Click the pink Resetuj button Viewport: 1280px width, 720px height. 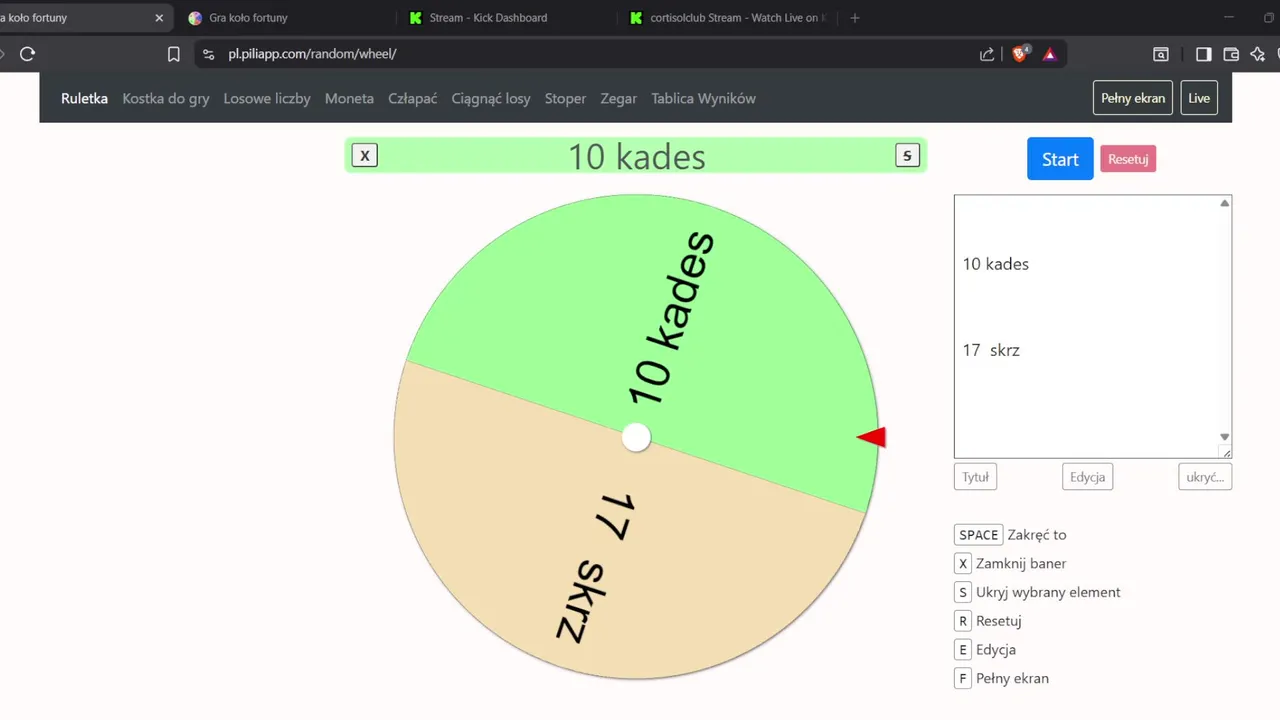[1128, 159]
